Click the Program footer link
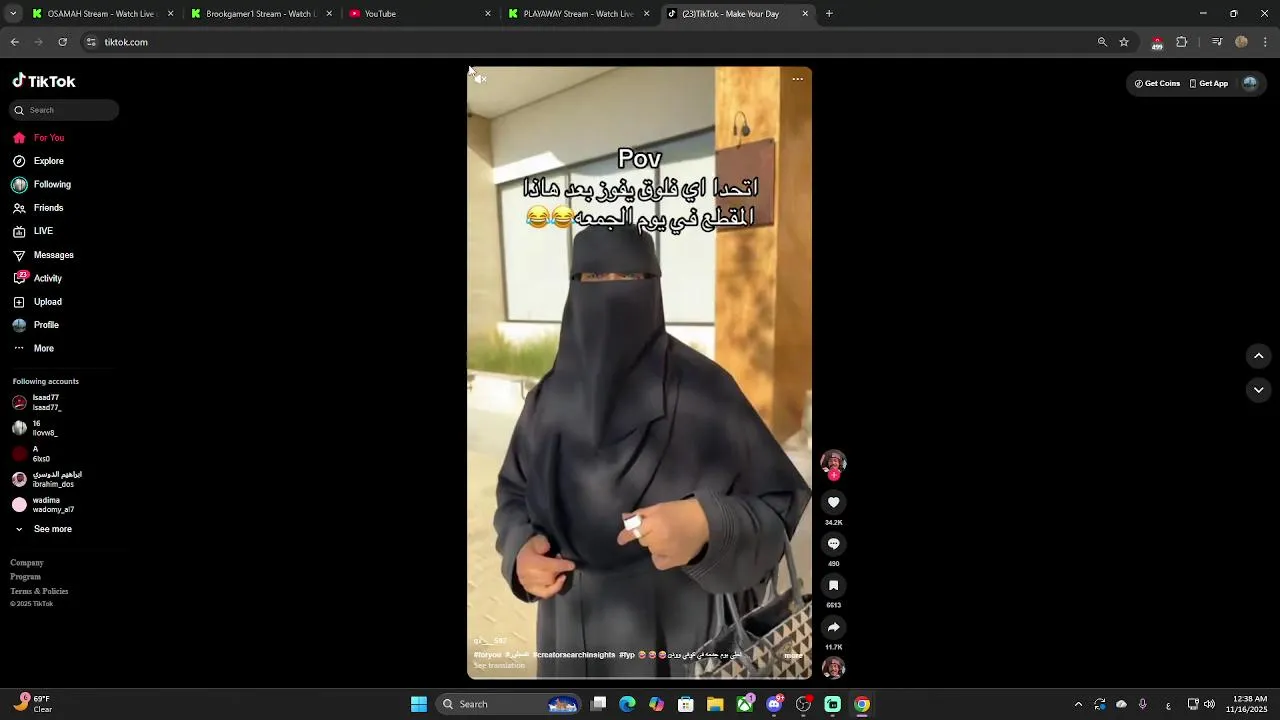The image size is (1280, 720). (x=26, y=577)
